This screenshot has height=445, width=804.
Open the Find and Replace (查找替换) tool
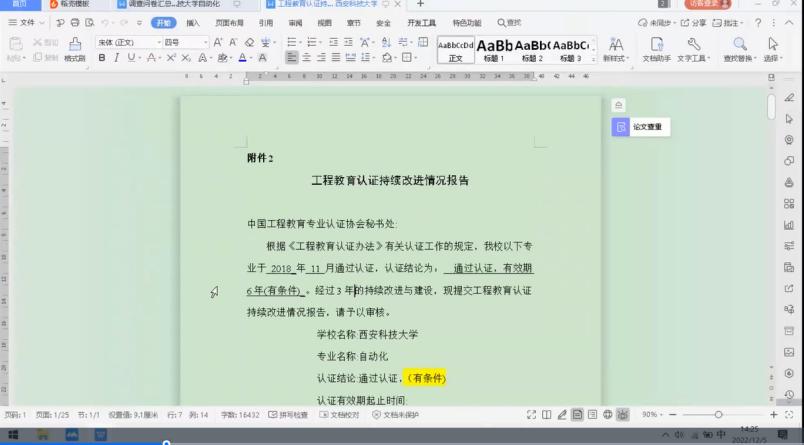click(740, 45)
